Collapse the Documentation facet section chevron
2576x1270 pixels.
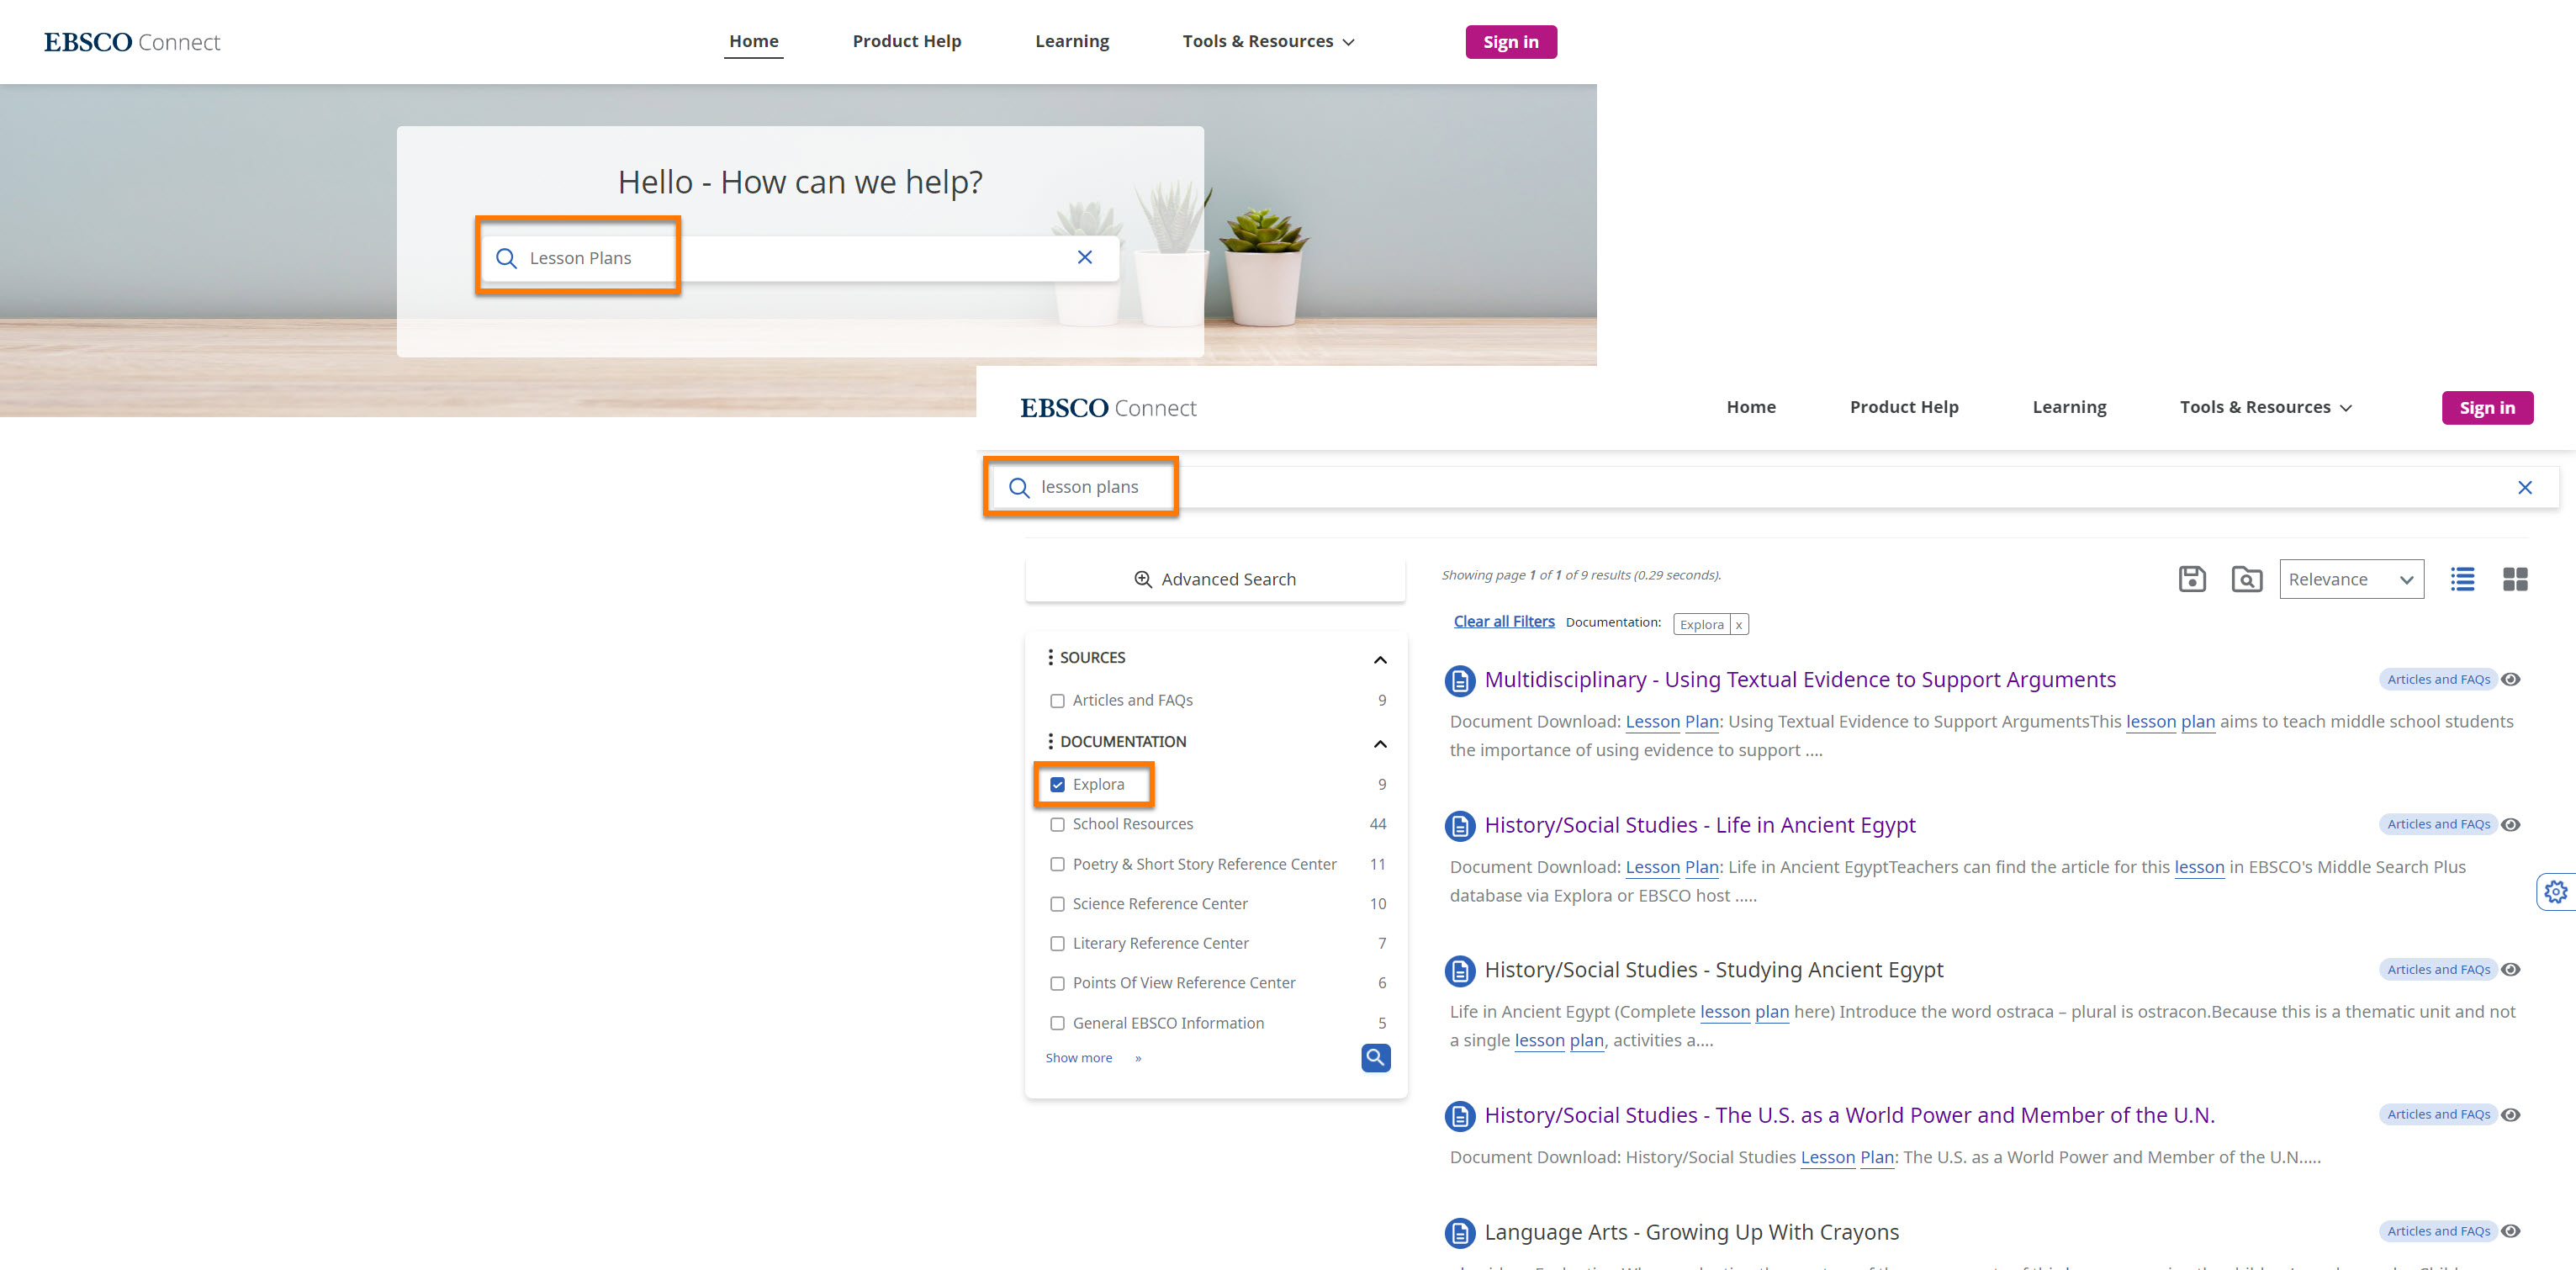tap(1380, 744)
